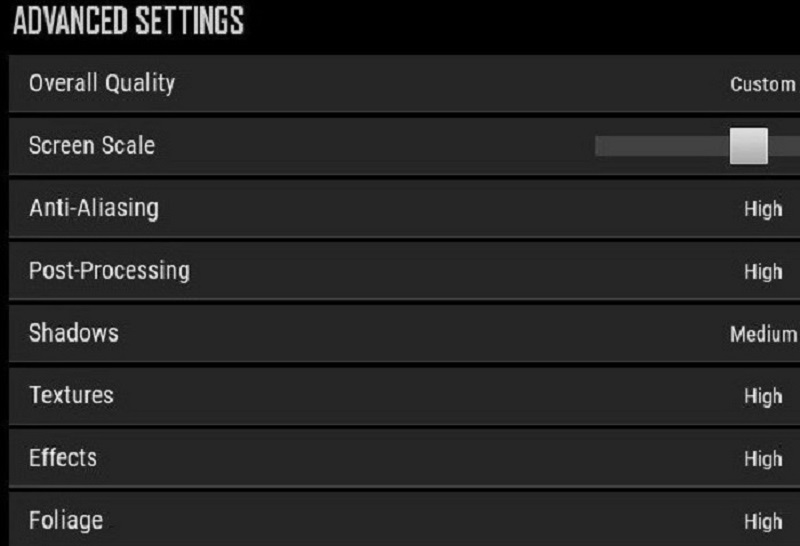Open the Foliage High dropdown
Screen dimensions: 800x546
[763, 522]
